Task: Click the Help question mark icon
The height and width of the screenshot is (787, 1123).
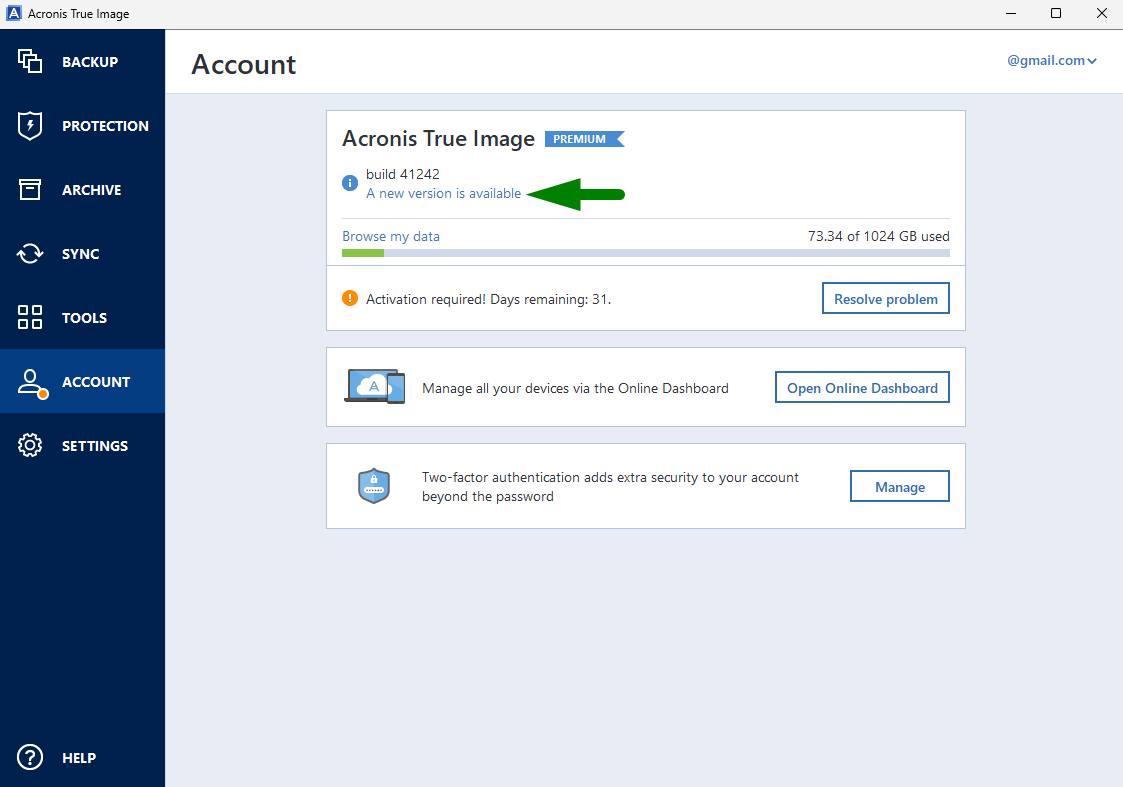Action: click(x=30, y=757)
